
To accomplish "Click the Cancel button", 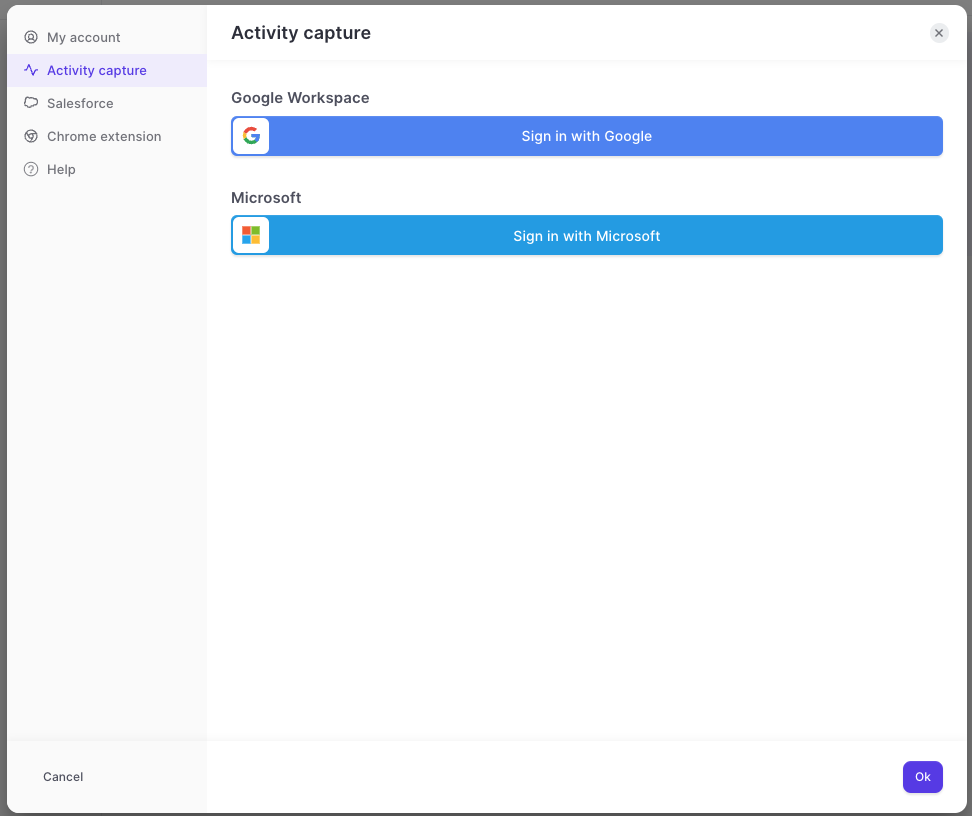I will pyautogui.click(x=63, y=776).
